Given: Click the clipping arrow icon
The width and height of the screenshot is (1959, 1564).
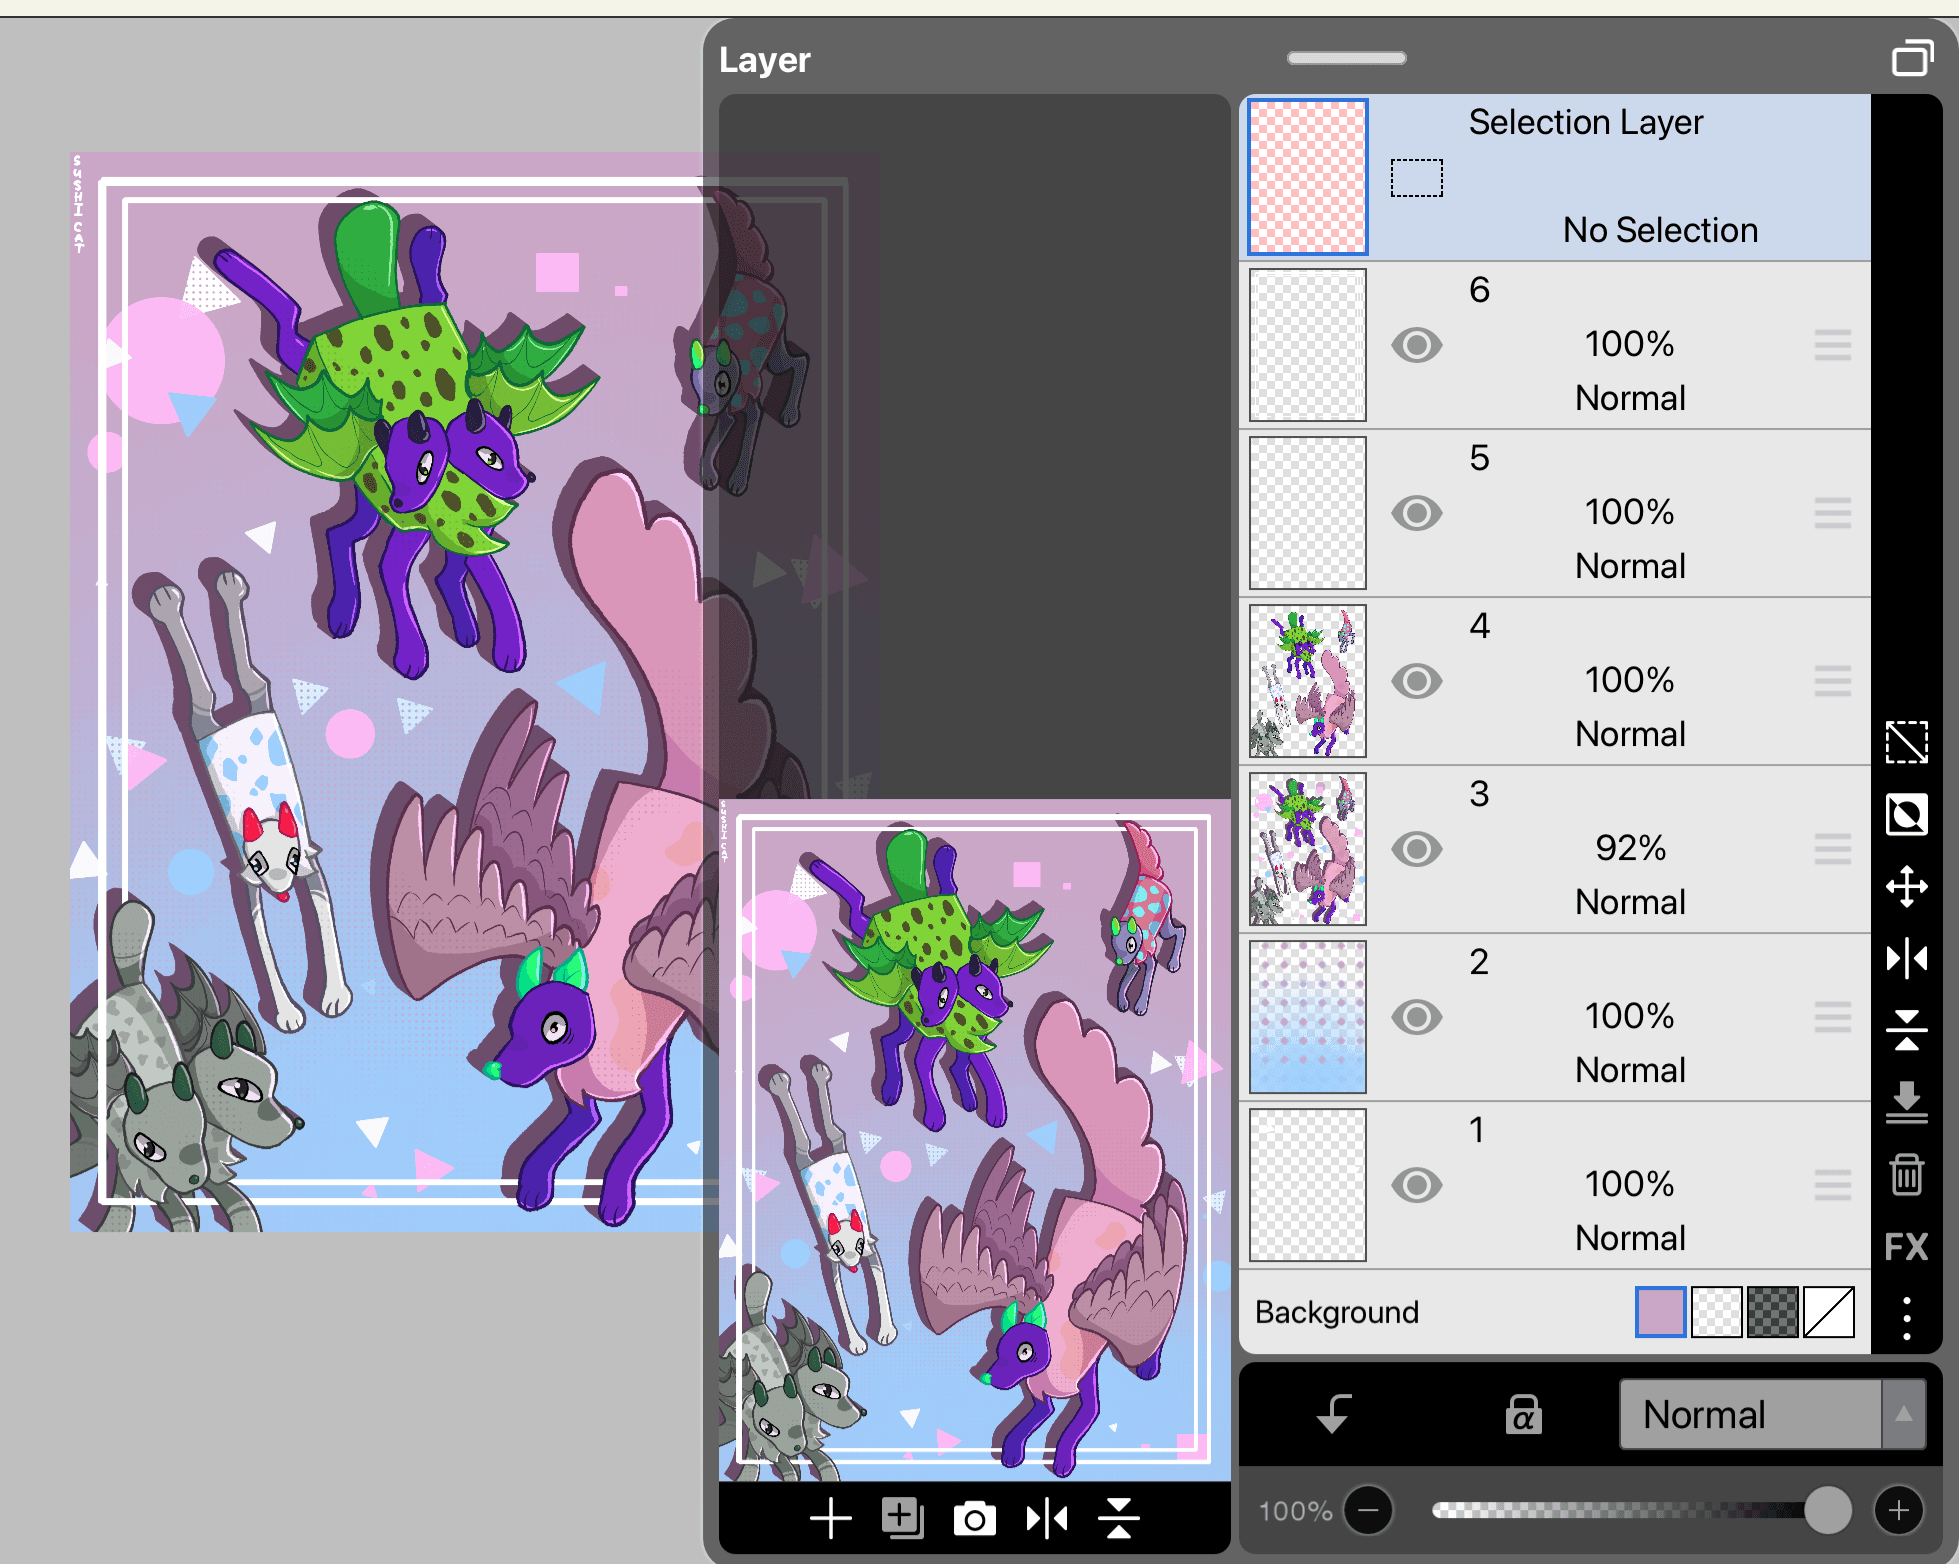Looking at the screenshot, I should (1335, 1414).
